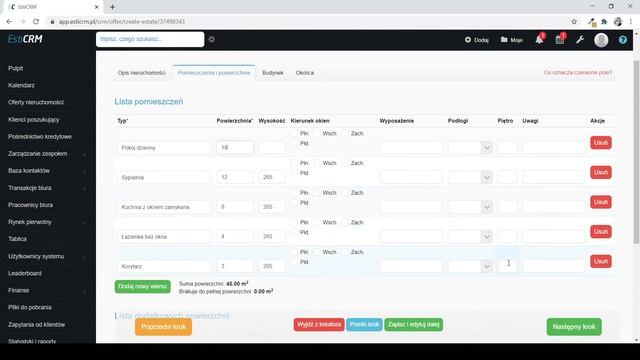The width and height of the screenshot is (640, 360).
Task: Click Typ field containing Sypialnia
Action: click(x=164, y=177)
